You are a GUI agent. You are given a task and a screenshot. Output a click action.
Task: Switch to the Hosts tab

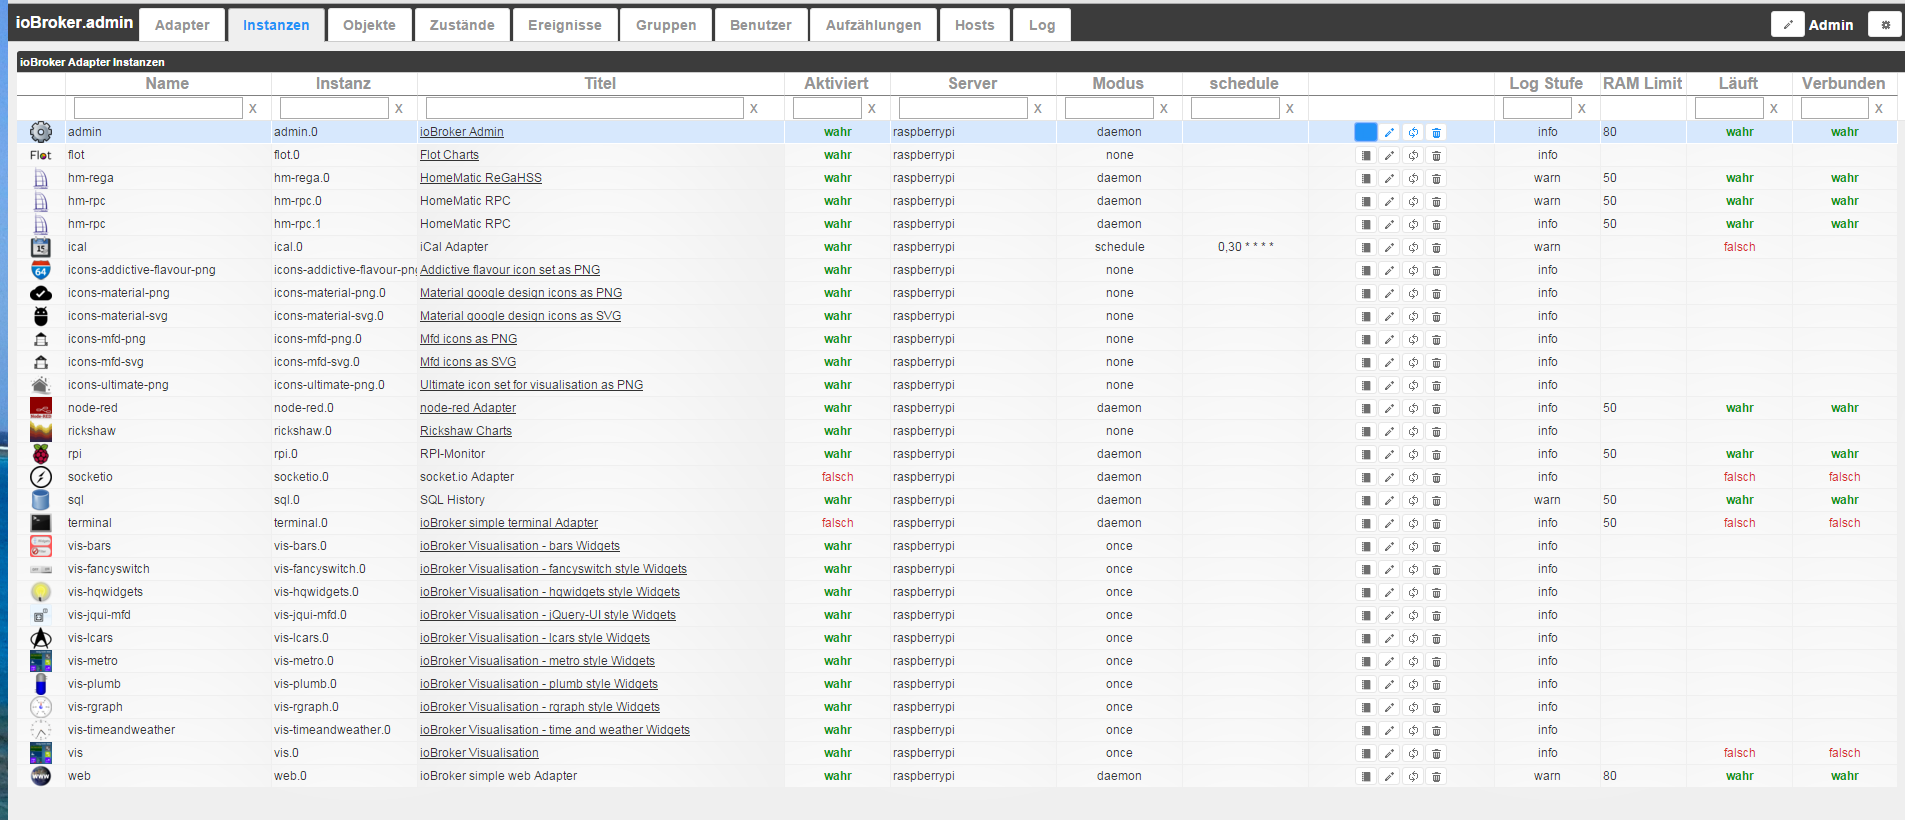(974, 25)
